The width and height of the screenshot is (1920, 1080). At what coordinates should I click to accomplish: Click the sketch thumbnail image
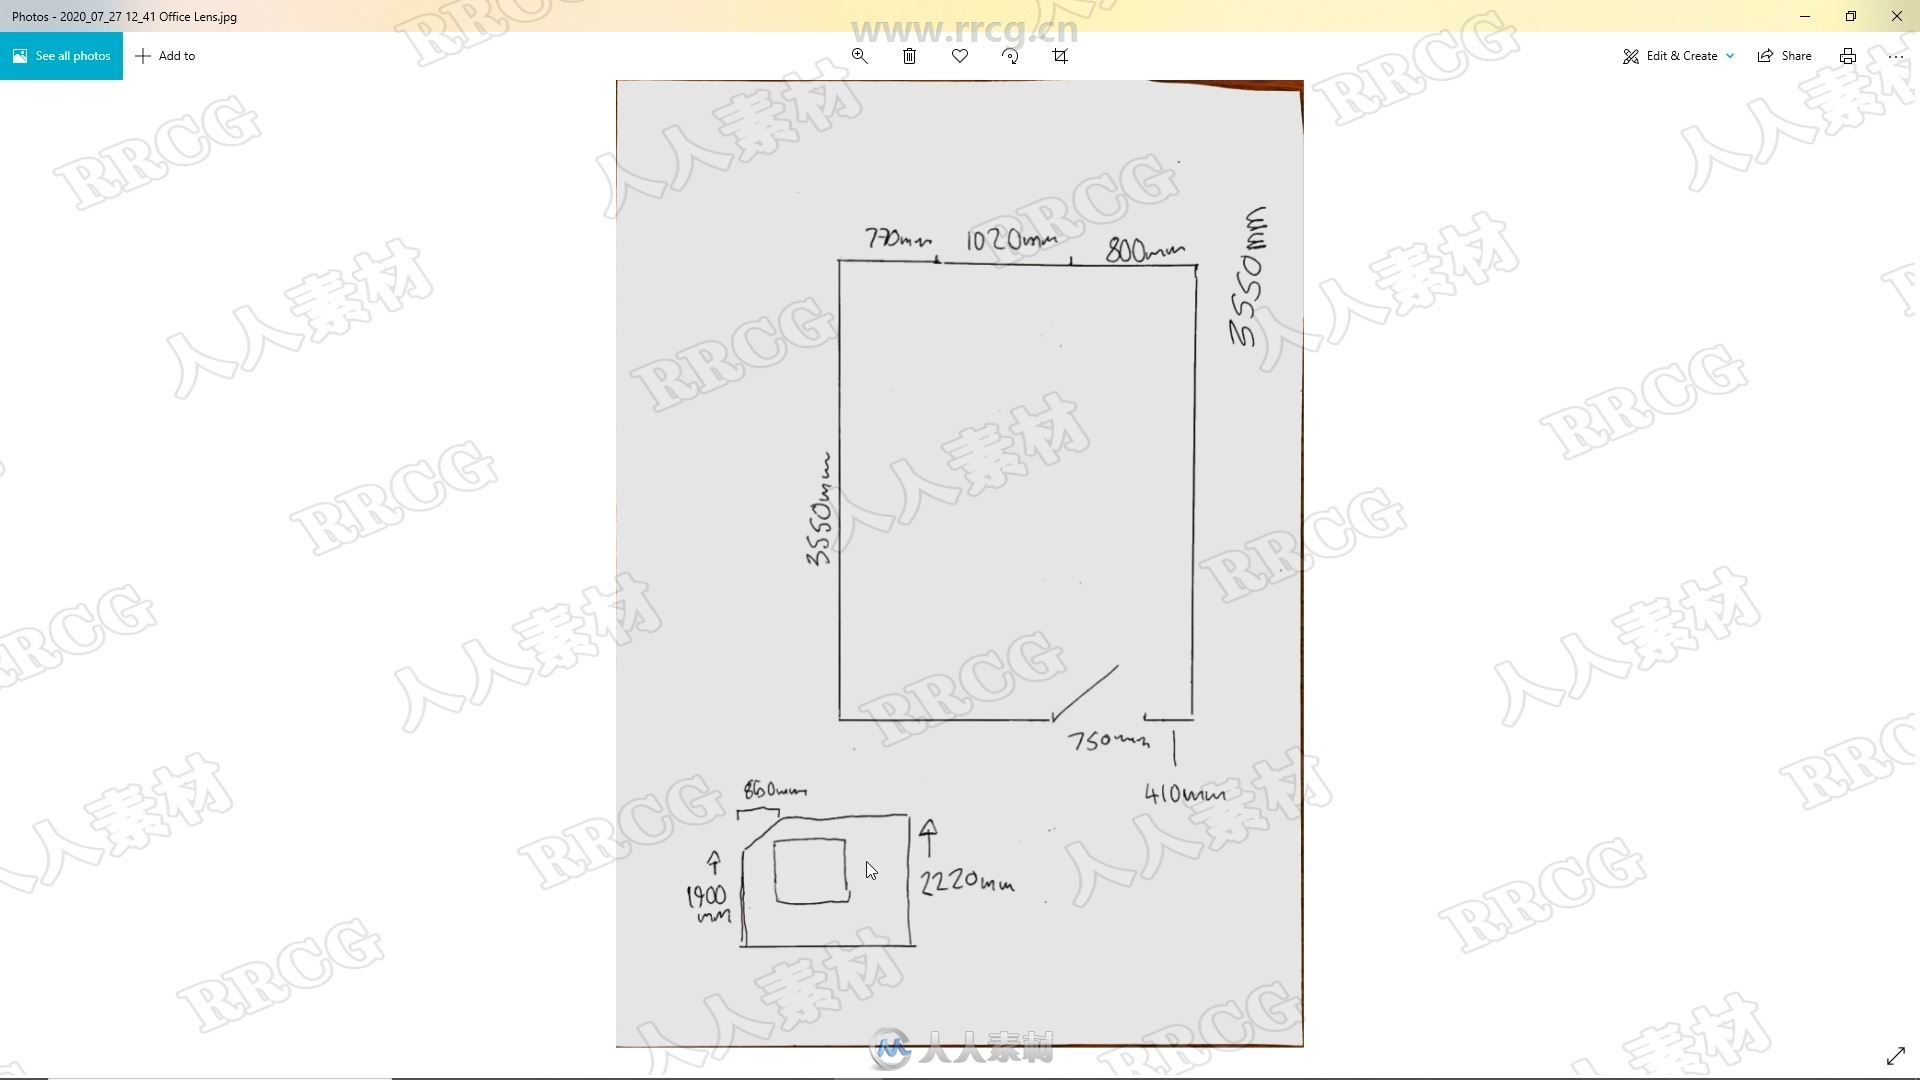point(818,877)
